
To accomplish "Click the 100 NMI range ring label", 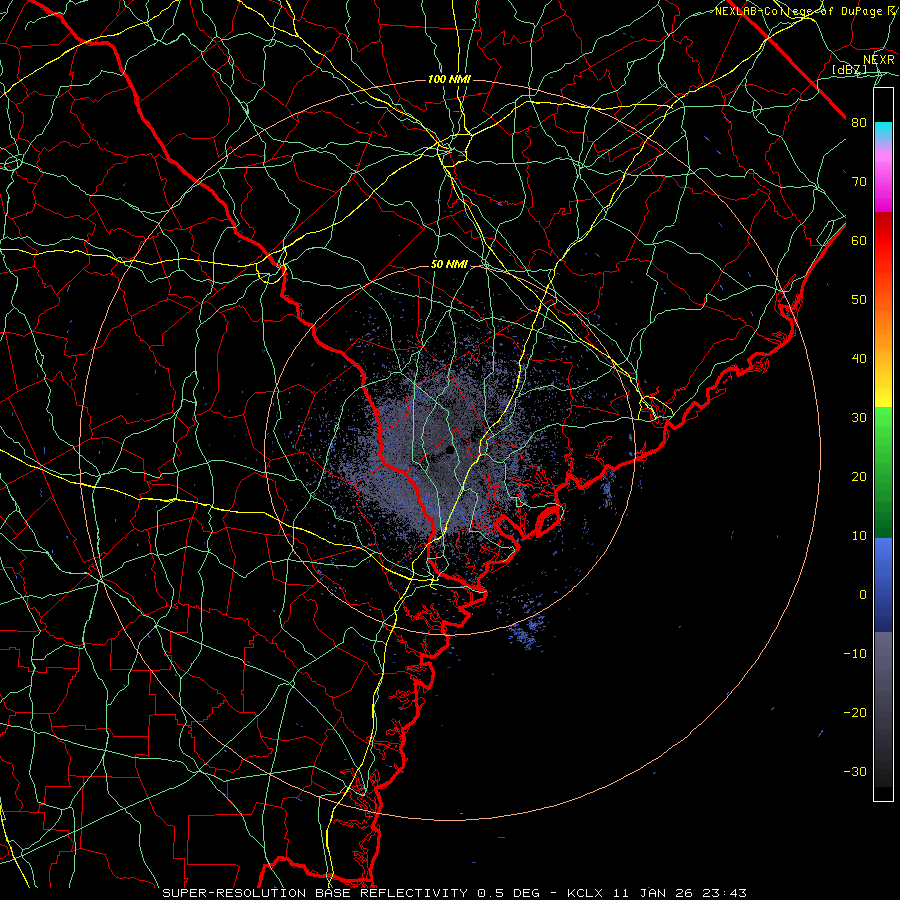I will pyautogui.click(x=449, y=79).
